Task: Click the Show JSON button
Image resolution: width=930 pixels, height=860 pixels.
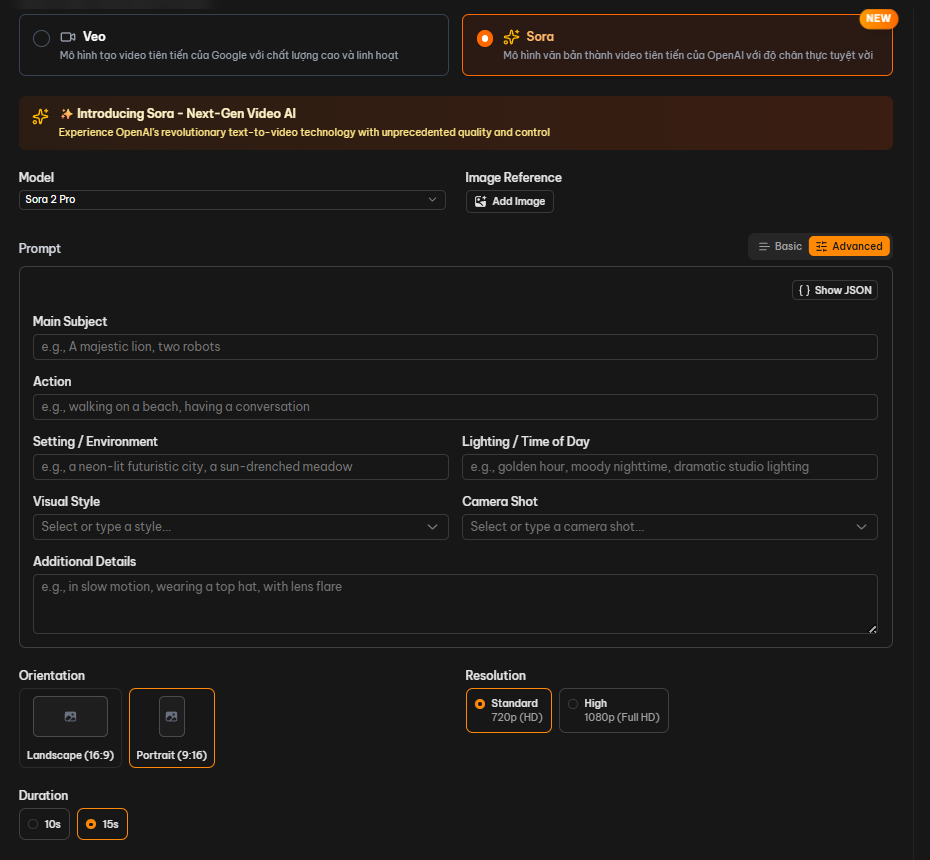Action: tap(835, 290)
